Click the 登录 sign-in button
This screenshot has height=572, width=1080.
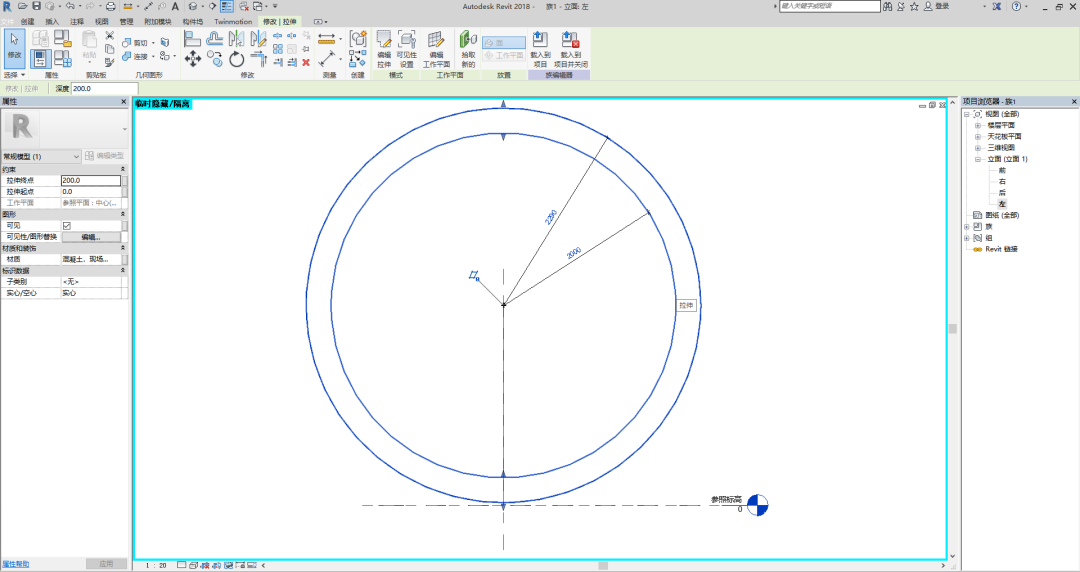pyautogui.click(x=937, y=6)
